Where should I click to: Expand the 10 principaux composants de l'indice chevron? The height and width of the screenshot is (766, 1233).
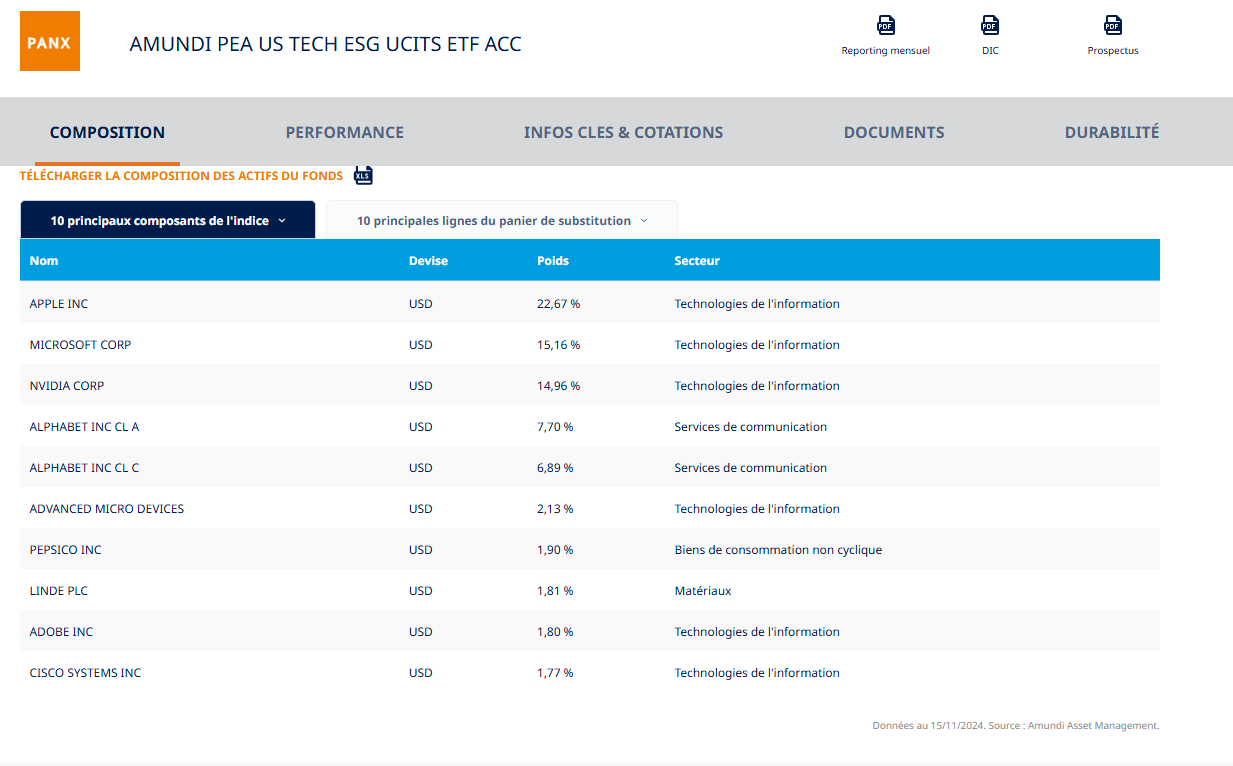pos(282,221)
